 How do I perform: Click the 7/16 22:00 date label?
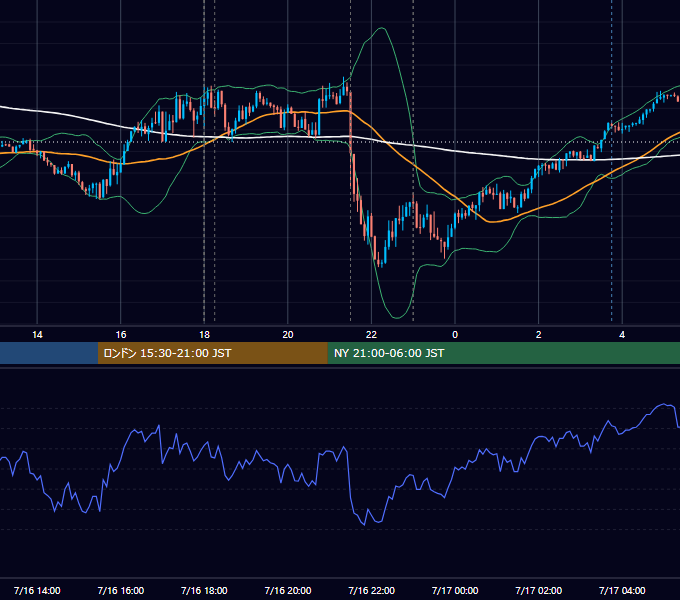[372, 590]
